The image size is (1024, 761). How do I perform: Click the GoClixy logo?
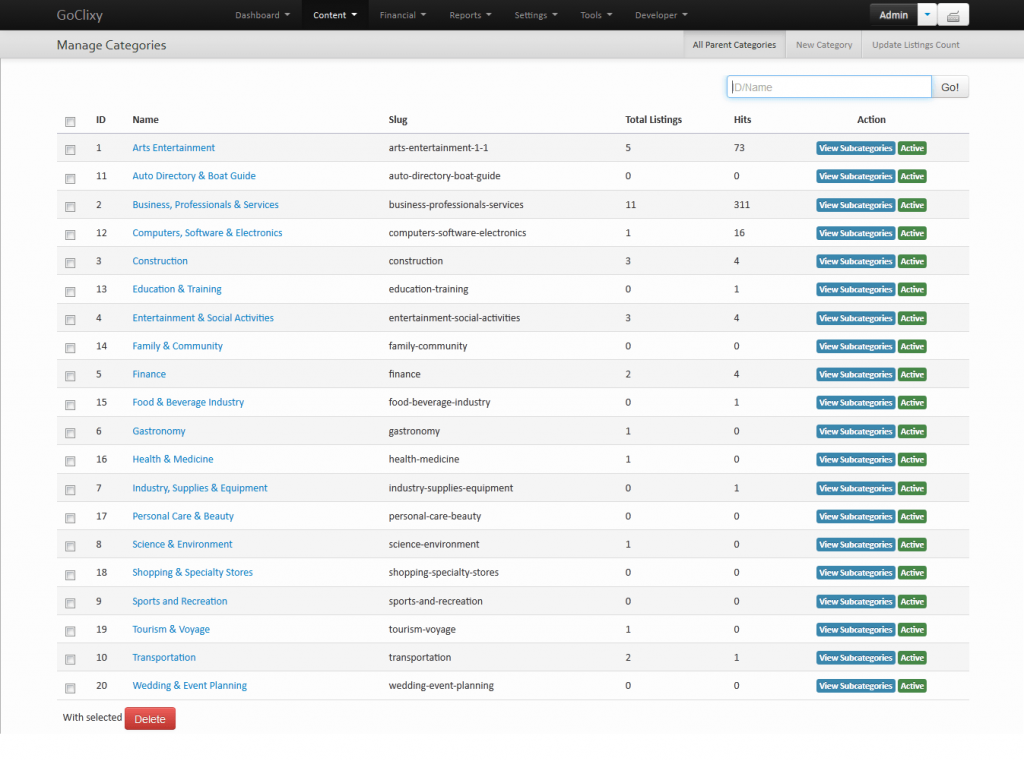pyautogui.click(x=80, y=15)
